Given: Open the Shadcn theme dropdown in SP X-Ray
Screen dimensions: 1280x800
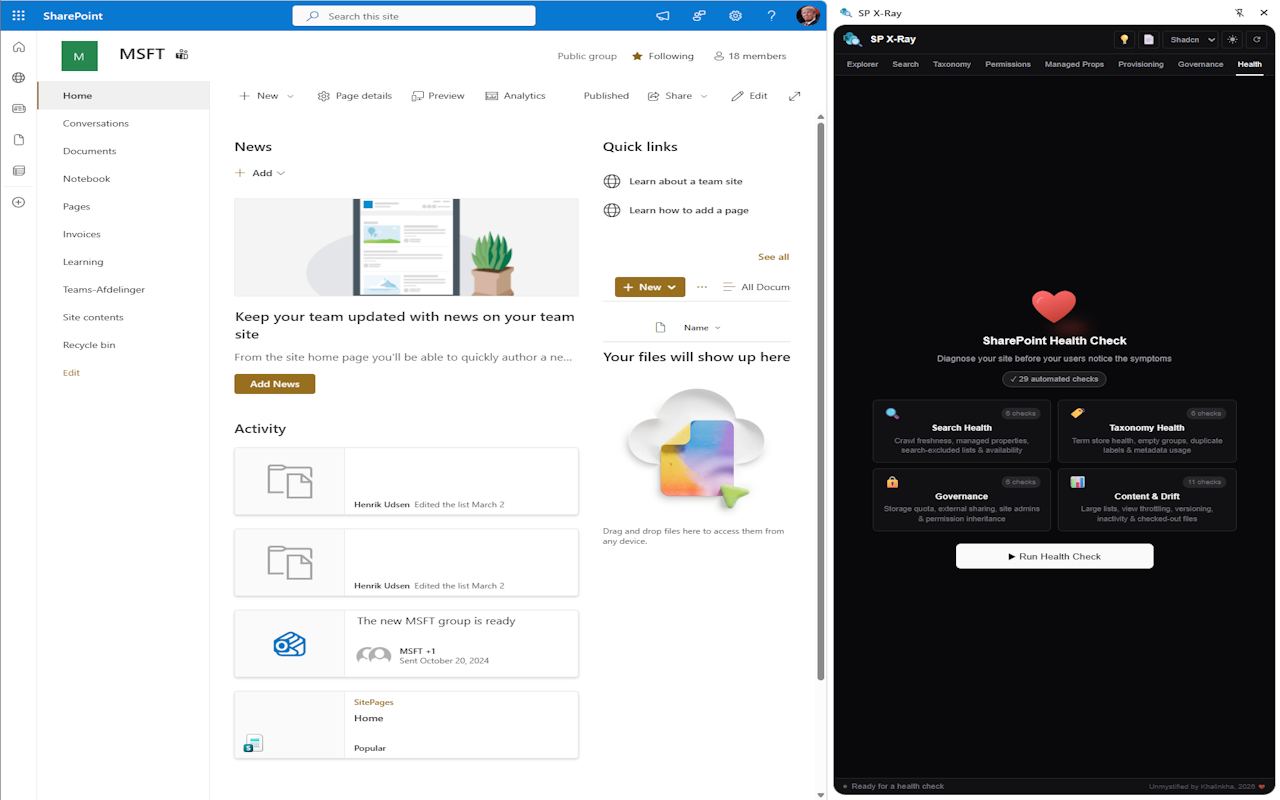Looking at the screenshot, I should click(x=1191, y=40).
